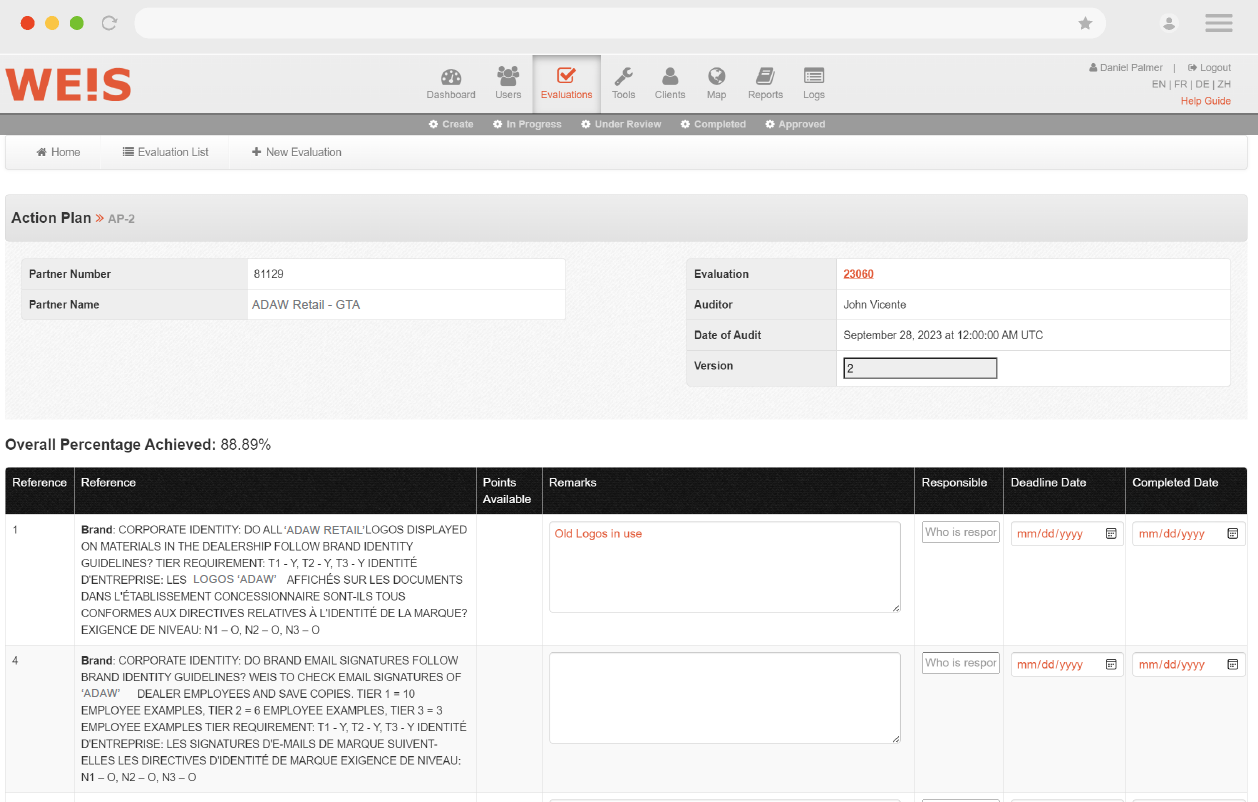Image resolution: width=1258 pixels, height=802 pixels.
Task: Open the Help Guide link
Action: [1205, 101]
